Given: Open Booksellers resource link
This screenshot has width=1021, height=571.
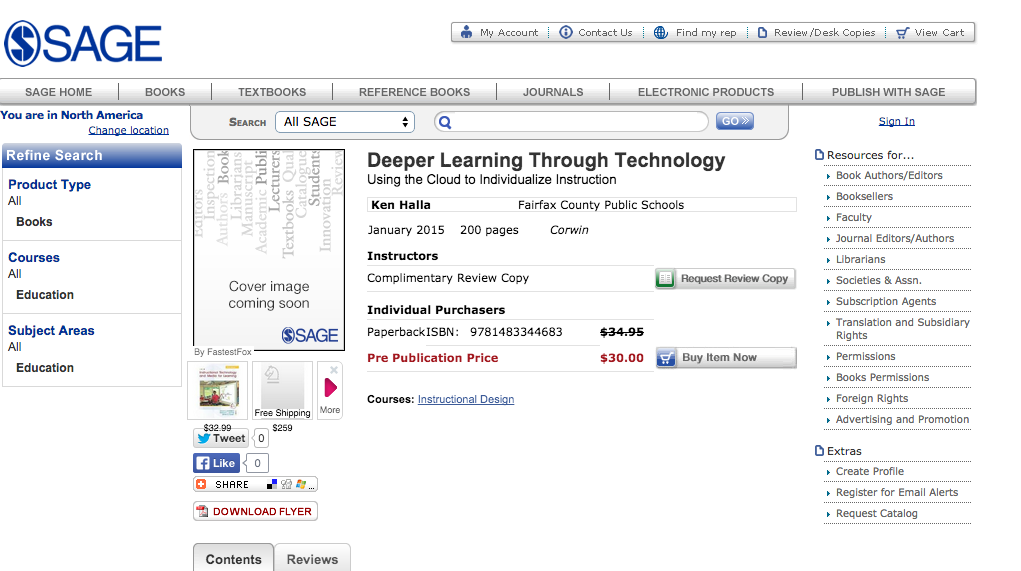Looking at the screenshot, I should tap(864, 196).
